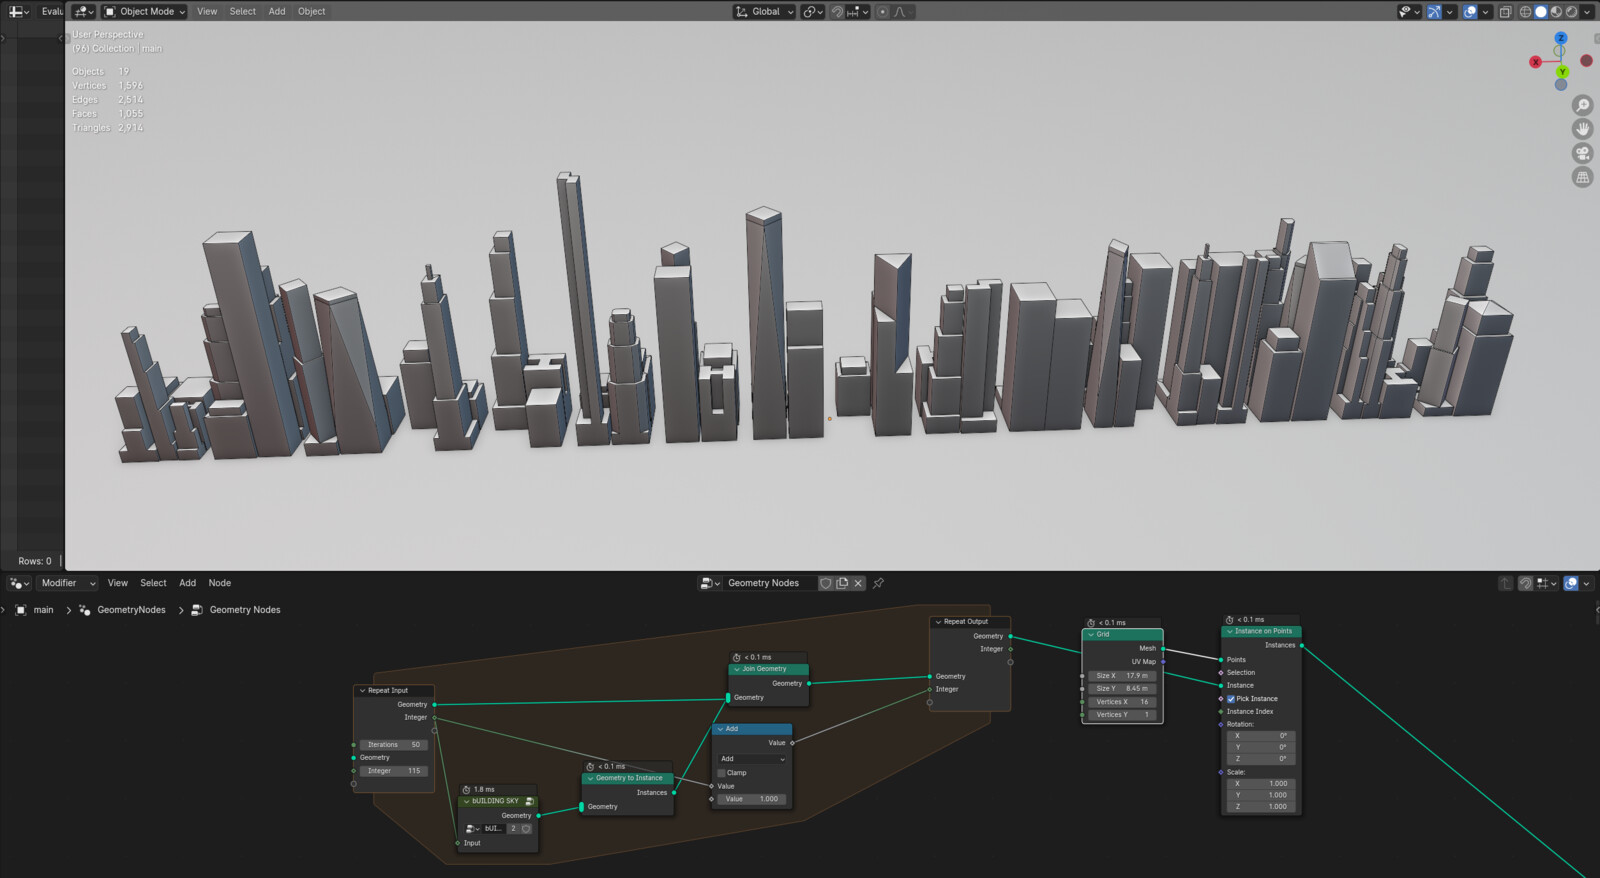Toggle the camera view
The image size is (1600, 878).
(x=1582, y=153)
